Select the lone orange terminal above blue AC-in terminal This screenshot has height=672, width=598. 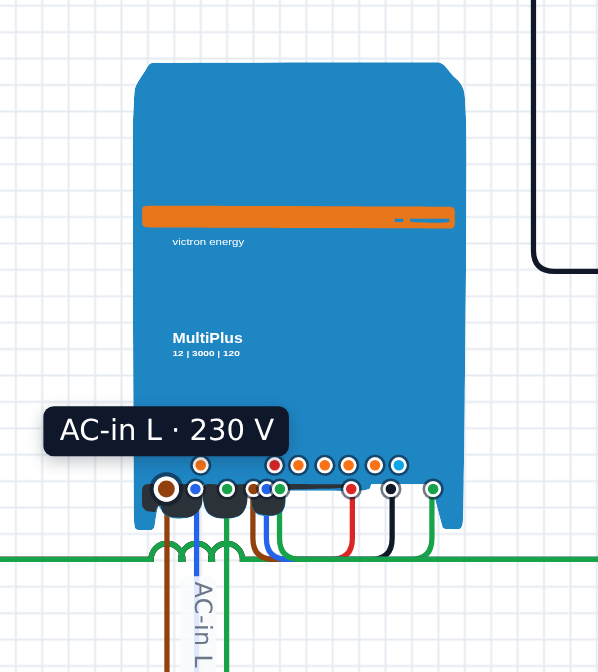[x=201, y=465]
